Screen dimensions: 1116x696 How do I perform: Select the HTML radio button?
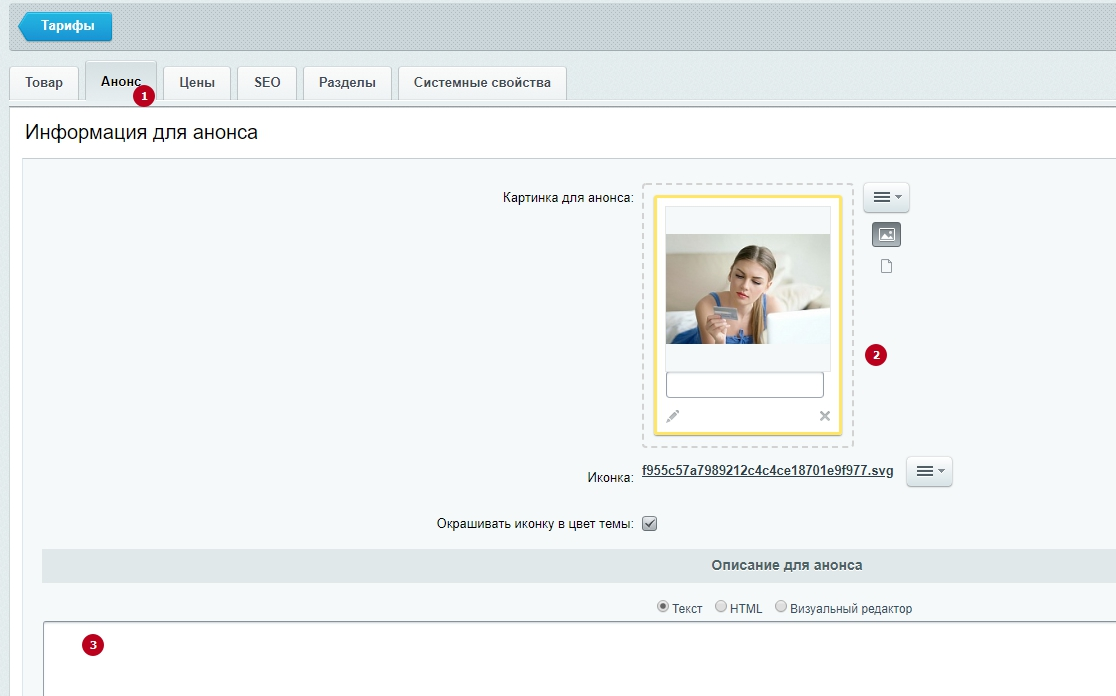[x=721, y=606]
